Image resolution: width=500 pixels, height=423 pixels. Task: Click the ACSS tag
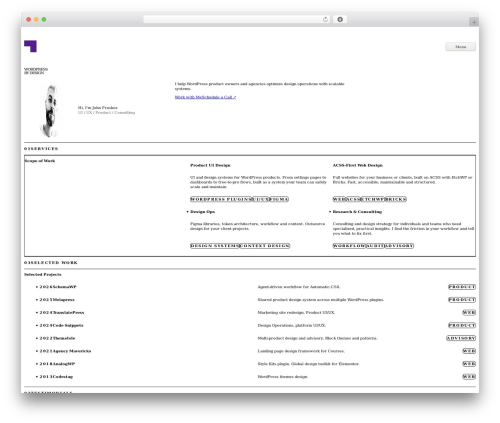(353, 199)
